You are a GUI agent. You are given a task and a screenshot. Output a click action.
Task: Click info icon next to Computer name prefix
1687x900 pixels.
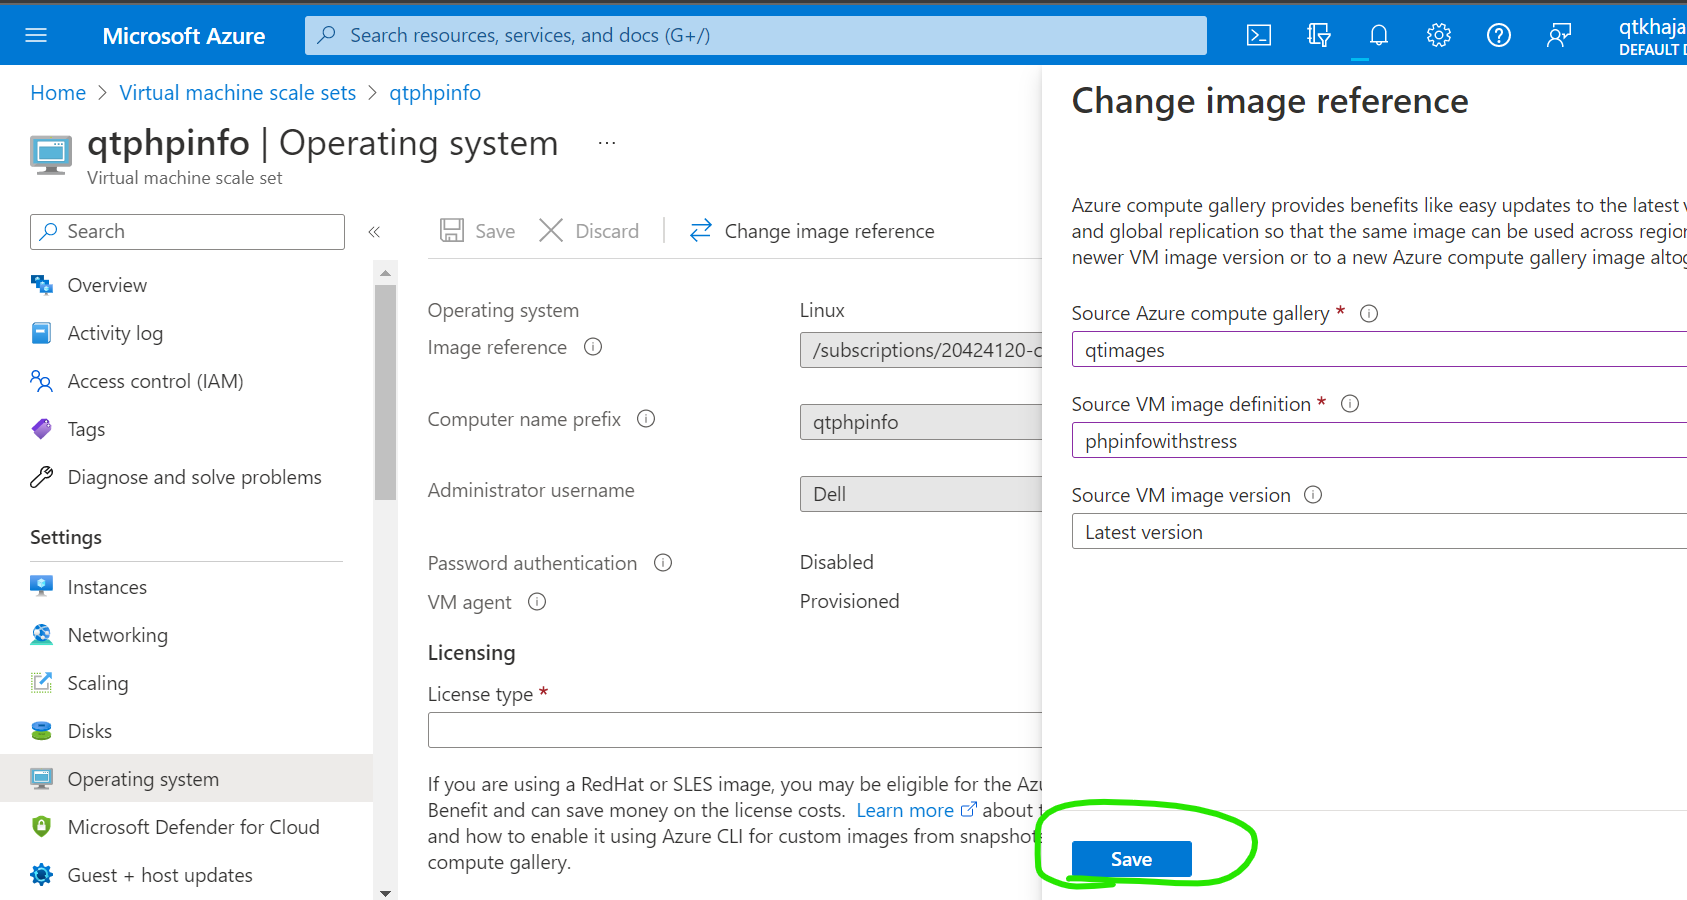point(646,419)
